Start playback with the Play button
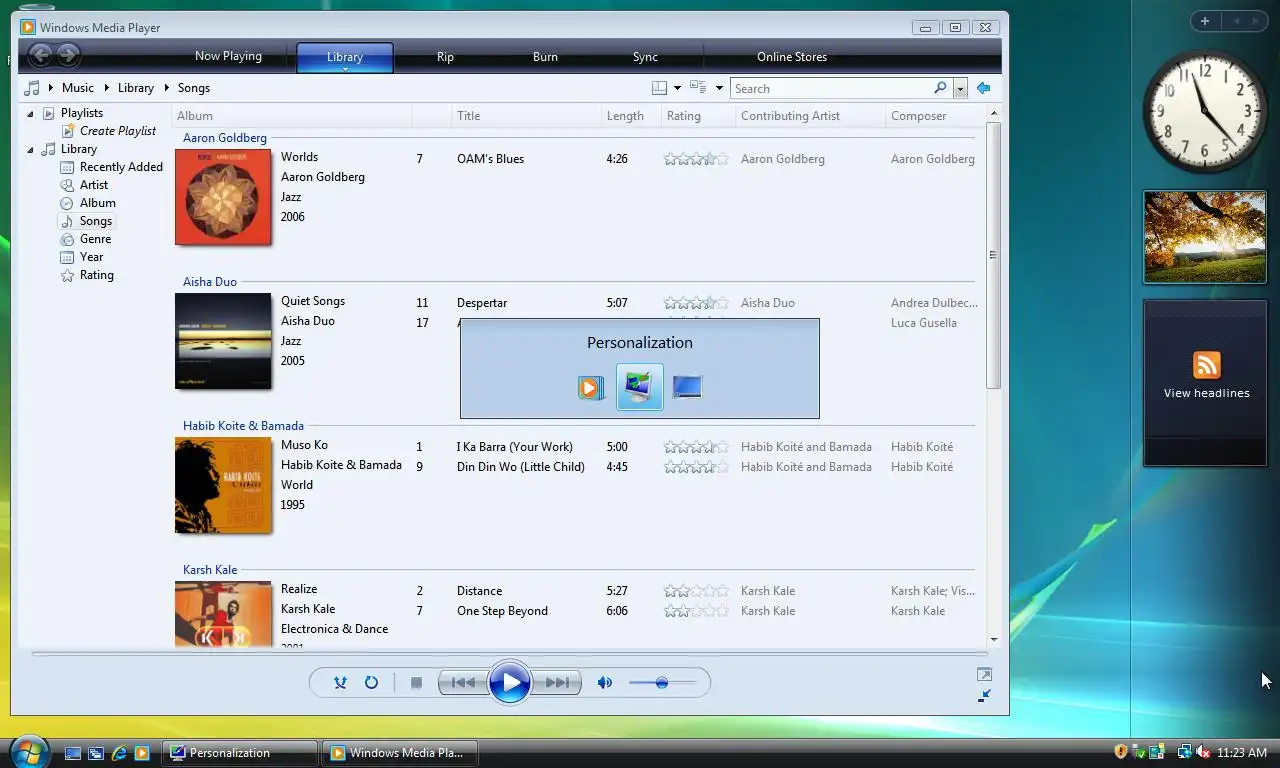This screenshot has width=1280, height=768. [510, 682]
